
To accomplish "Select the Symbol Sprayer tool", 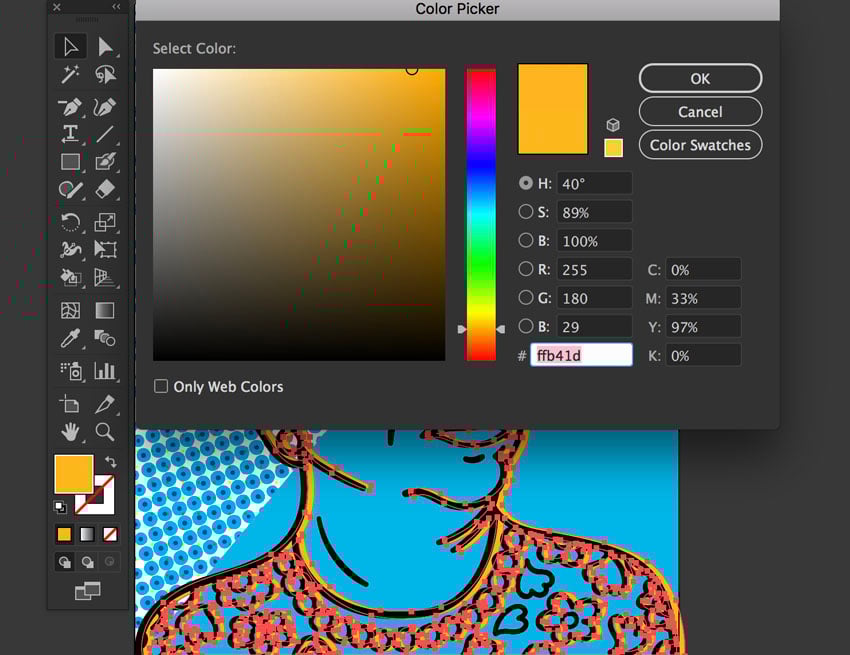I will tap(70, 371).
